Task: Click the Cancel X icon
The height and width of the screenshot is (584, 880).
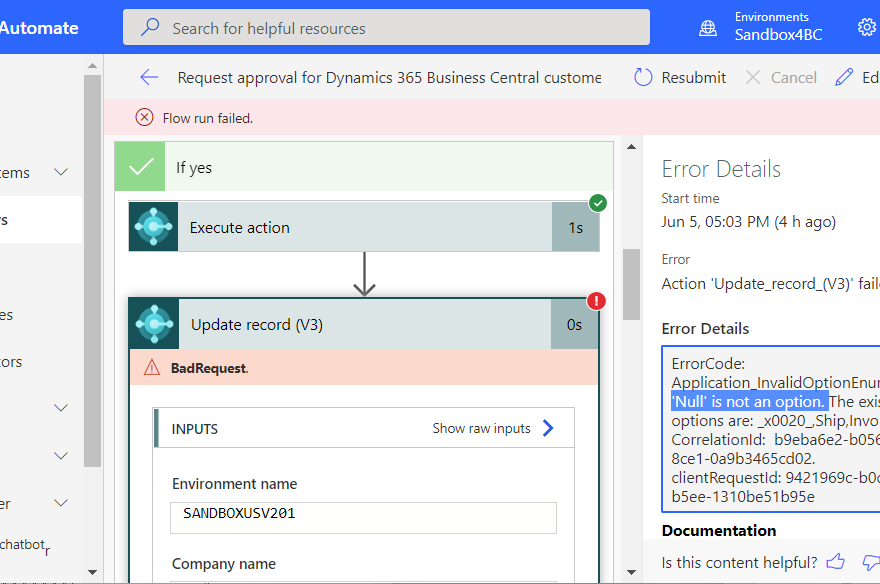Action: point(753,77)
